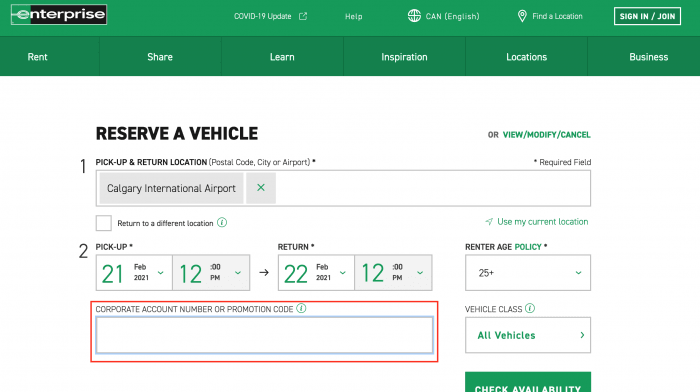Open the renter age POLICY link

[x=528, y=247]
